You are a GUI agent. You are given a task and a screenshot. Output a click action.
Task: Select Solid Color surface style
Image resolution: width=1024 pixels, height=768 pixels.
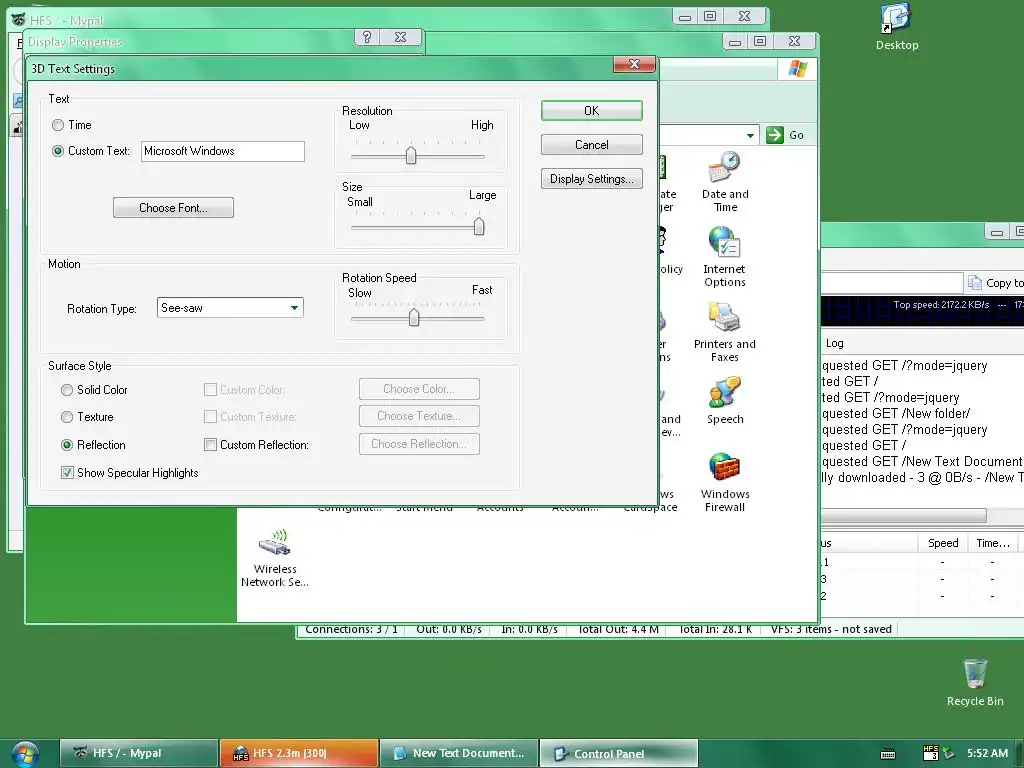67,390
